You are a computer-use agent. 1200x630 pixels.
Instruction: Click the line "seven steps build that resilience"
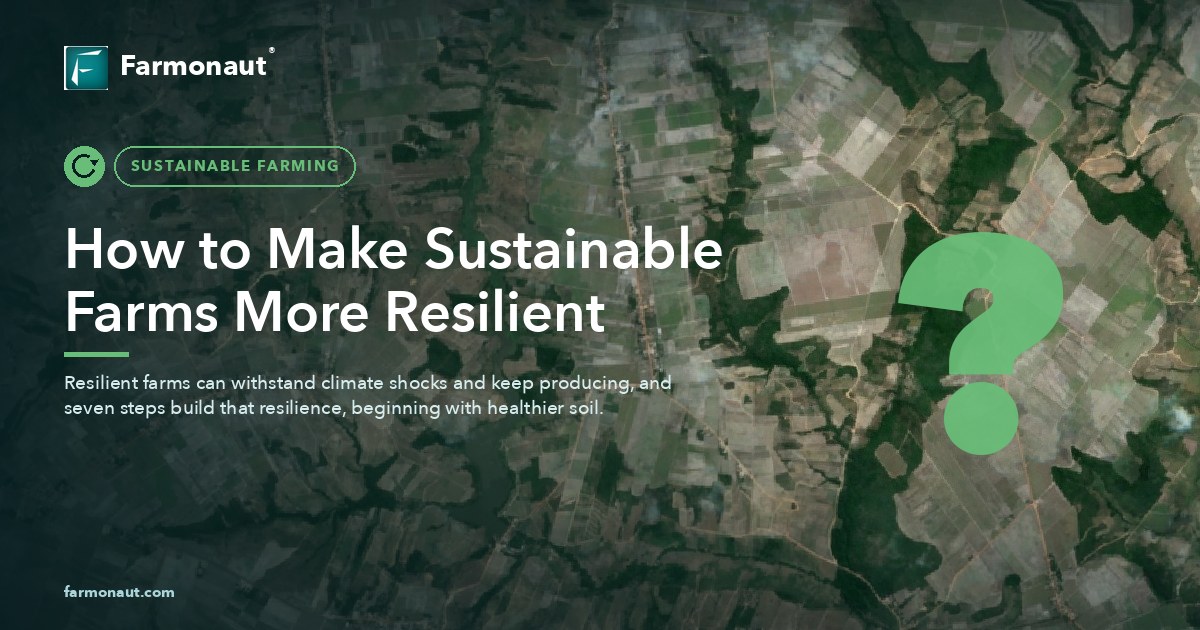click(x=333, y=409)
